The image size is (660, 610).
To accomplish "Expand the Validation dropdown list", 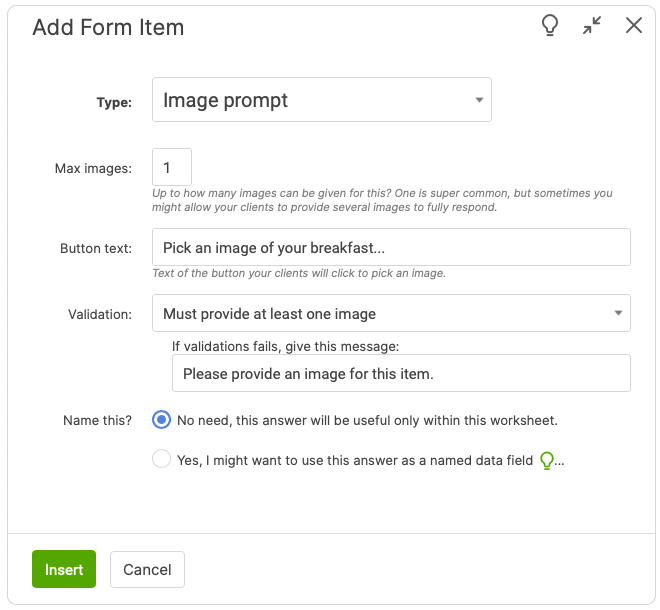I will pos(390,314).
